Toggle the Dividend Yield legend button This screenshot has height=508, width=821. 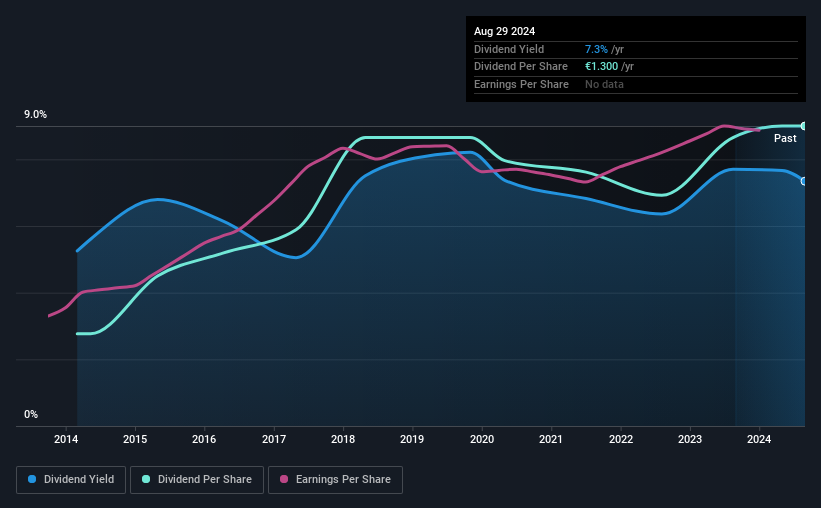tap(71, 480)
